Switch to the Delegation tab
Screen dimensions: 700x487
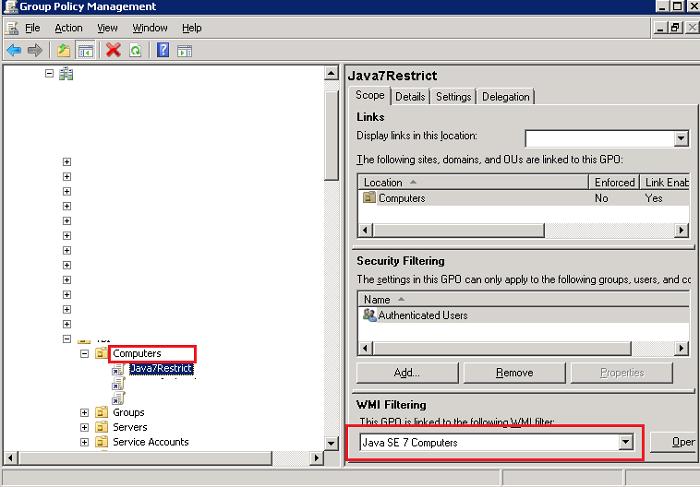coord(505,97)
